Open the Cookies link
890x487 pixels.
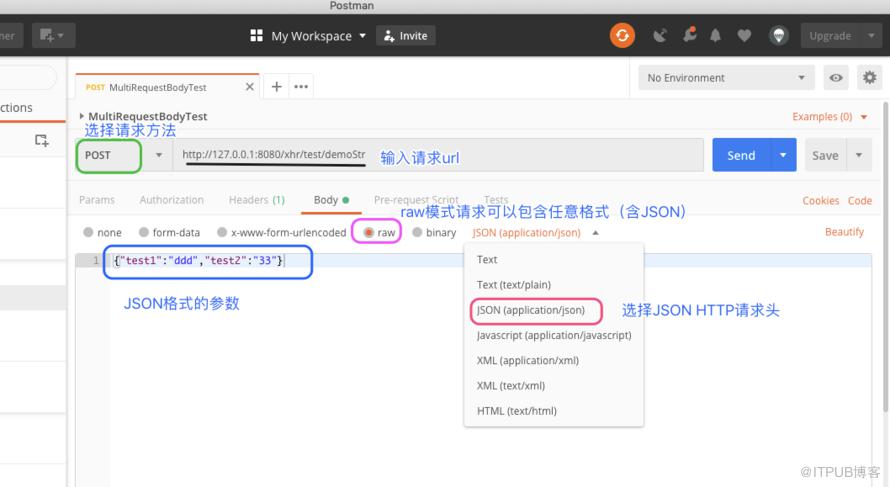click(x=820, y=200)
